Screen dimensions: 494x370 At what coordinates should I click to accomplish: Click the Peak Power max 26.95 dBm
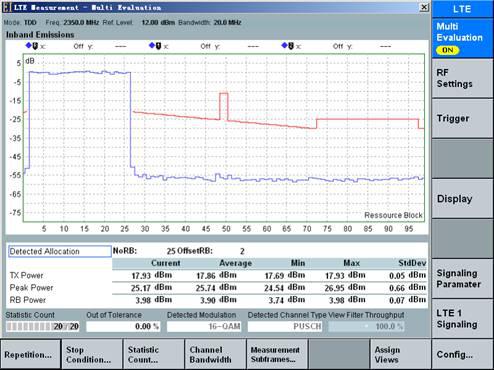(345, 287)
